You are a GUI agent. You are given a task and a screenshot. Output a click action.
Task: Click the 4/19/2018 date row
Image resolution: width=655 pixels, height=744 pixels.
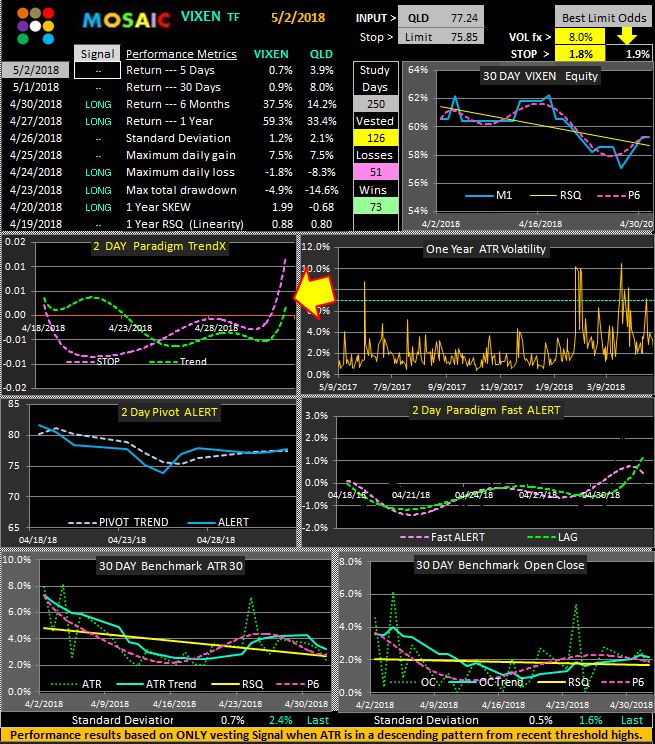point(36,223)
